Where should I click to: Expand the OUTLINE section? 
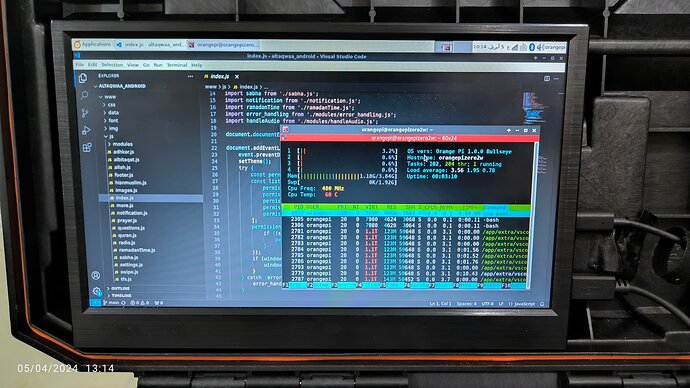tap(119, 289)
